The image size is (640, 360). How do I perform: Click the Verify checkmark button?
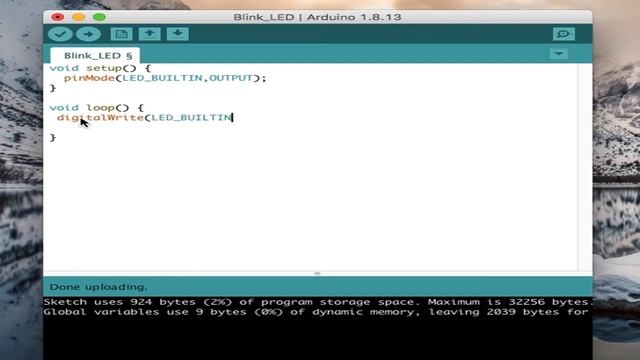coord(60,34)
